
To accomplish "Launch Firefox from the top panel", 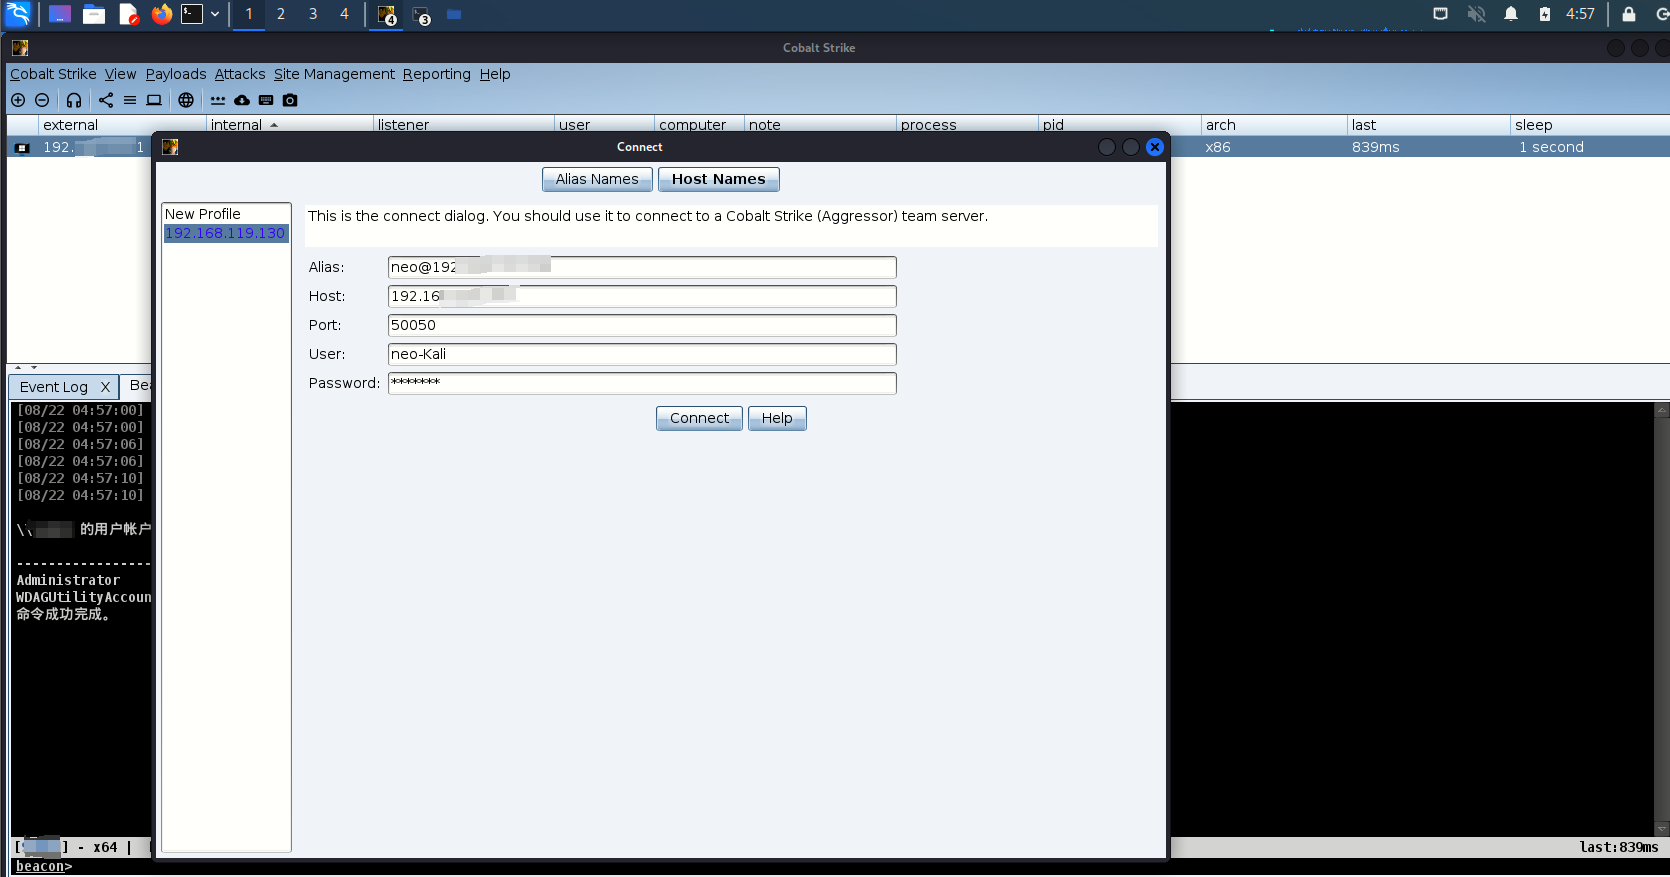I will [x=161, y=14].
